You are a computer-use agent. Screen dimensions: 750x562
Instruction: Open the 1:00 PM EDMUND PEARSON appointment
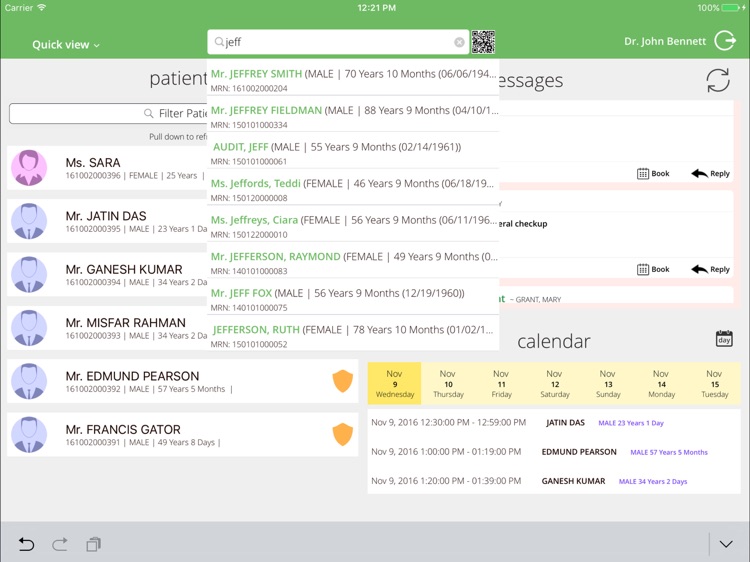tap(554, 452)
